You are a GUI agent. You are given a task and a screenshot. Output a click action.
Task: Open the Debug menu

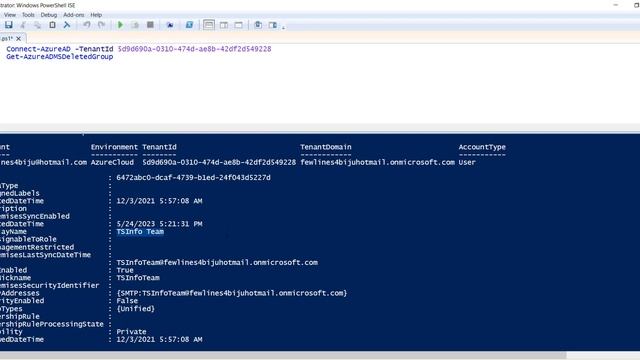[49, 15]
